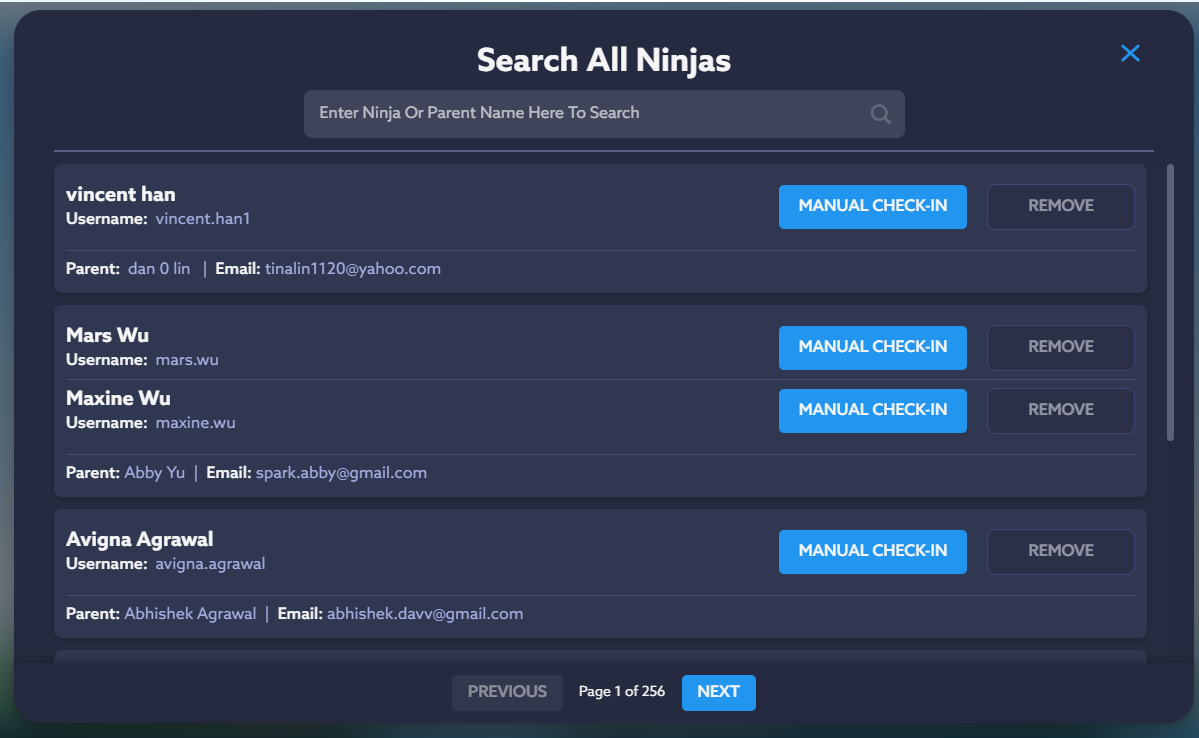
Task: Click parent name Abhishek Agrawal
Action: (x=190, y=614)
